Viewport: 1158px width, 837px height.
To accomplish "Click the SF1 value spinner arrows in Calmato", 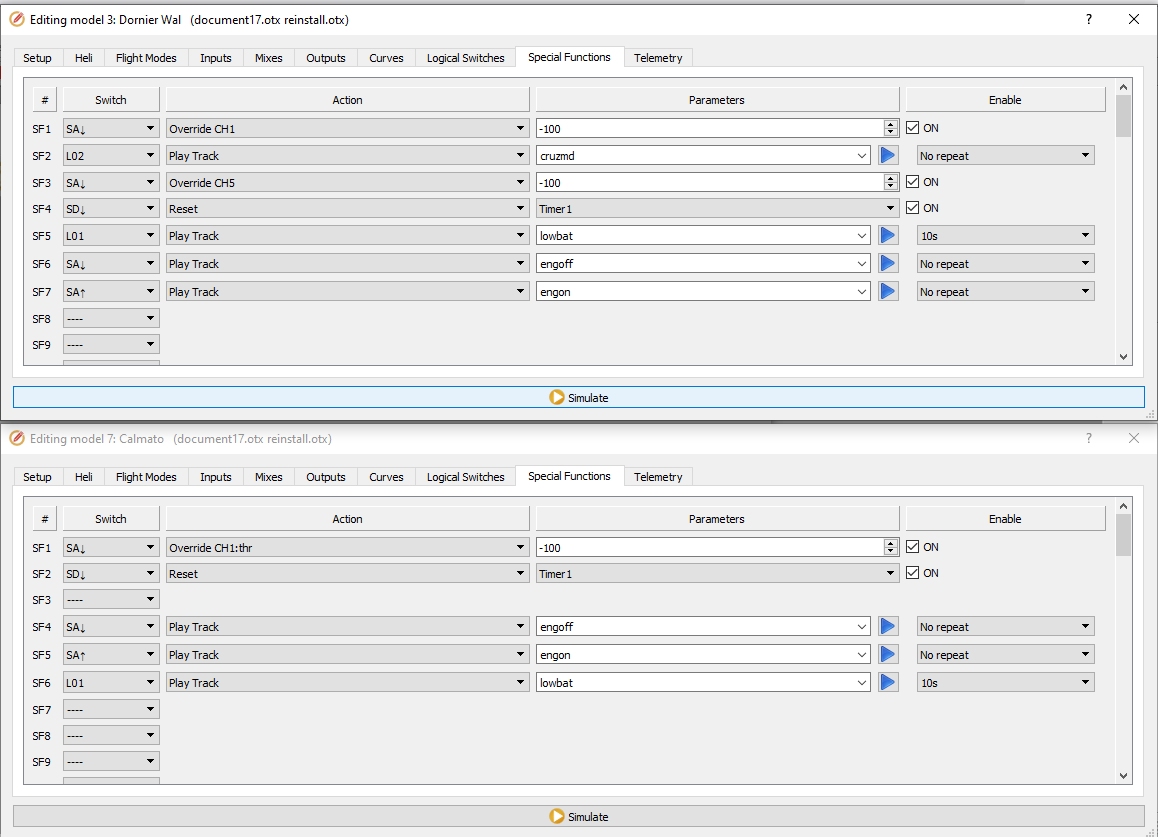I will click(x=891, y=547).
